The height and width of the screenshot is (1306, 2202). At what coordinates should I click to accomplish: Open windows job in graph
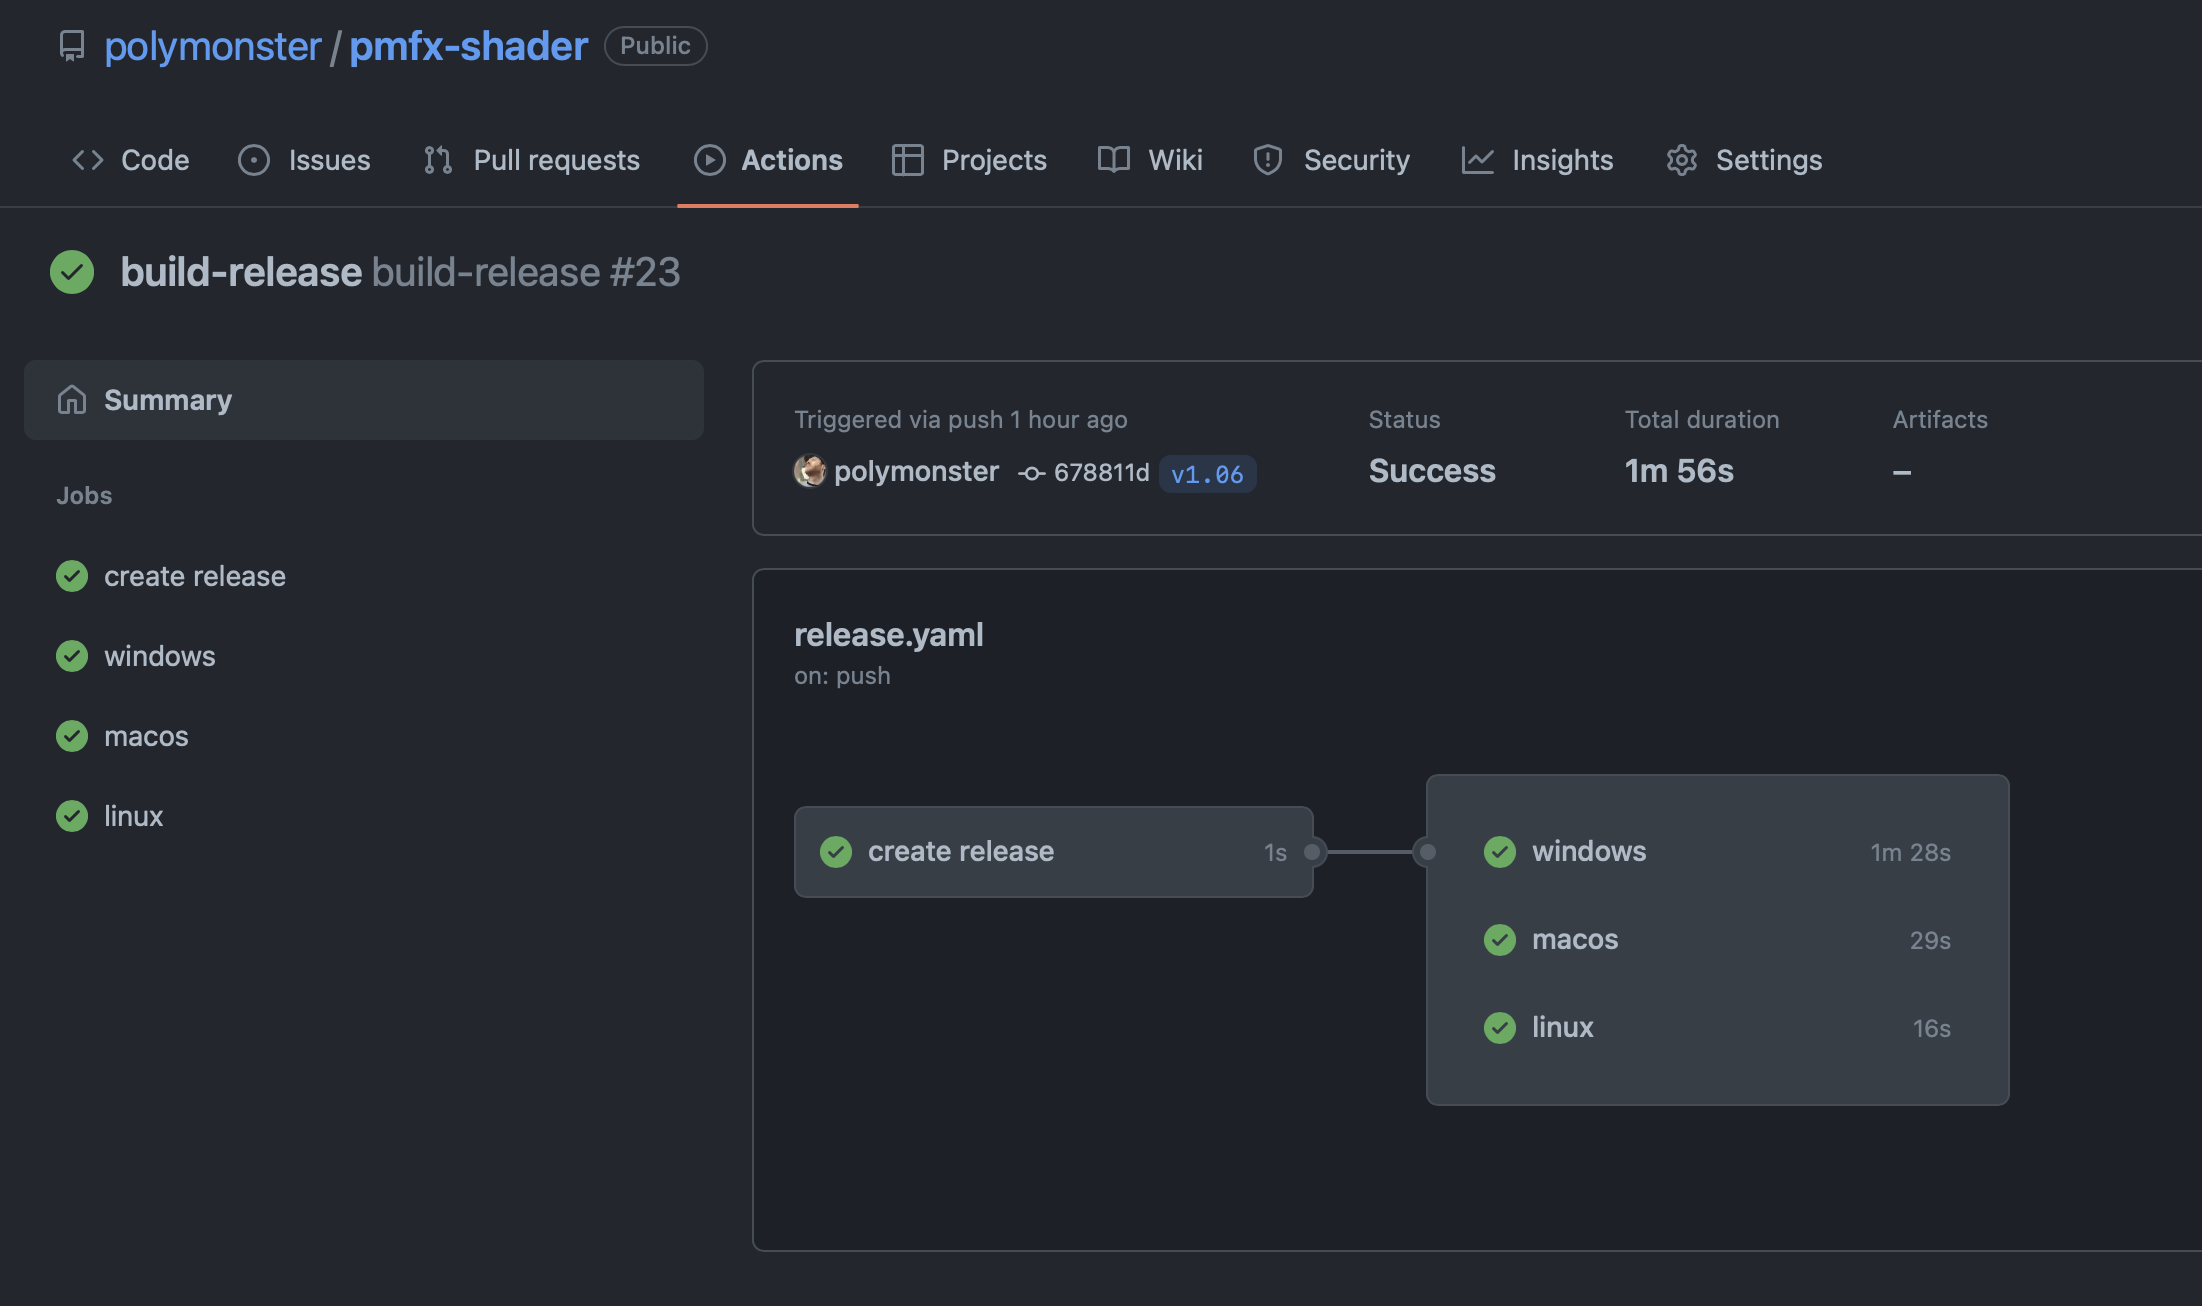(1718, 852)
